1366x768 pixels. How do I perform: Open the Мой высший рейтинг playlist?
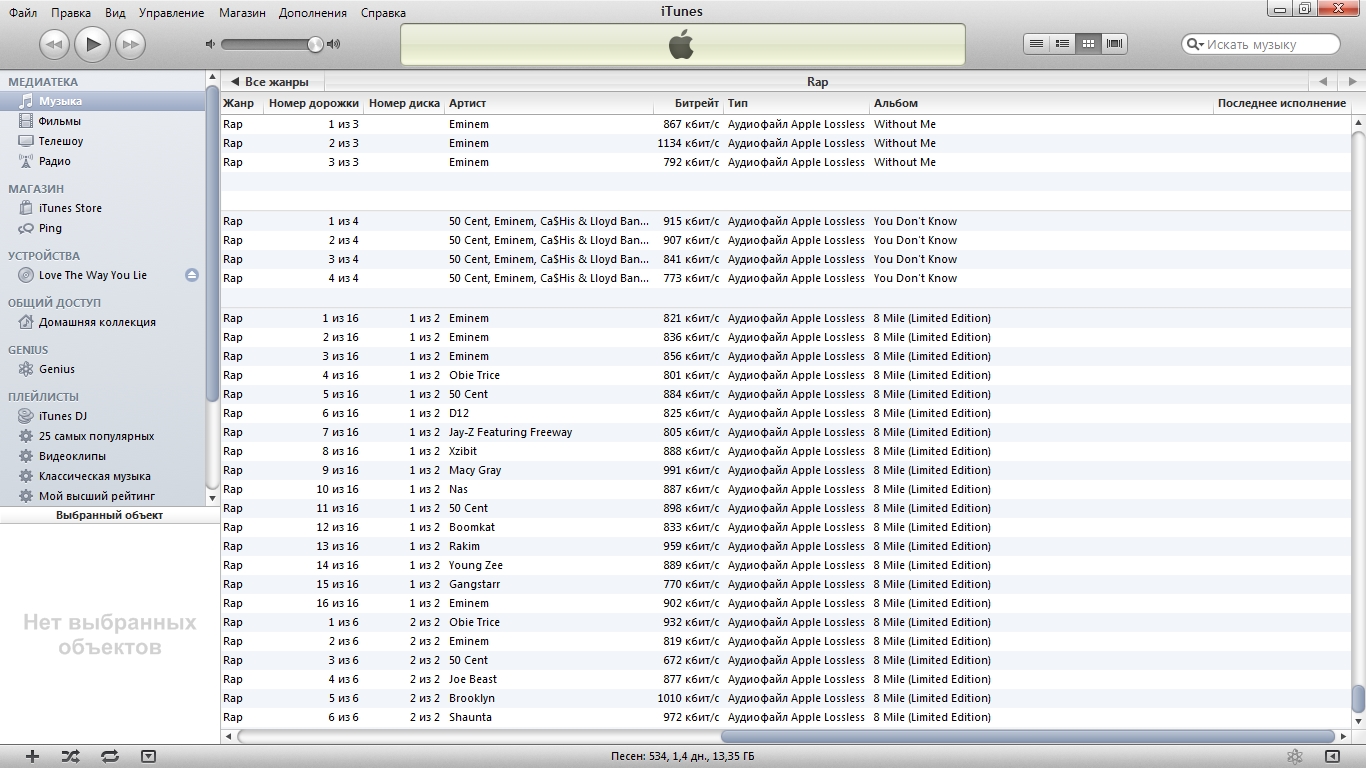pyautogui.click(x=102, y=496)
